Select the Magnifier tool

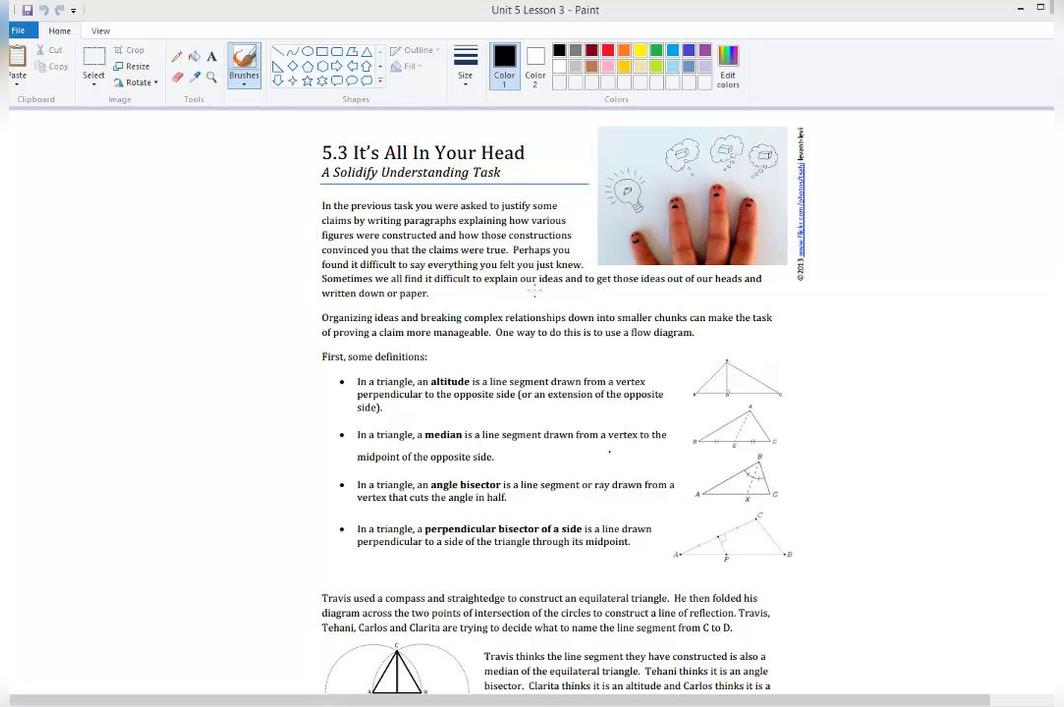212,77
